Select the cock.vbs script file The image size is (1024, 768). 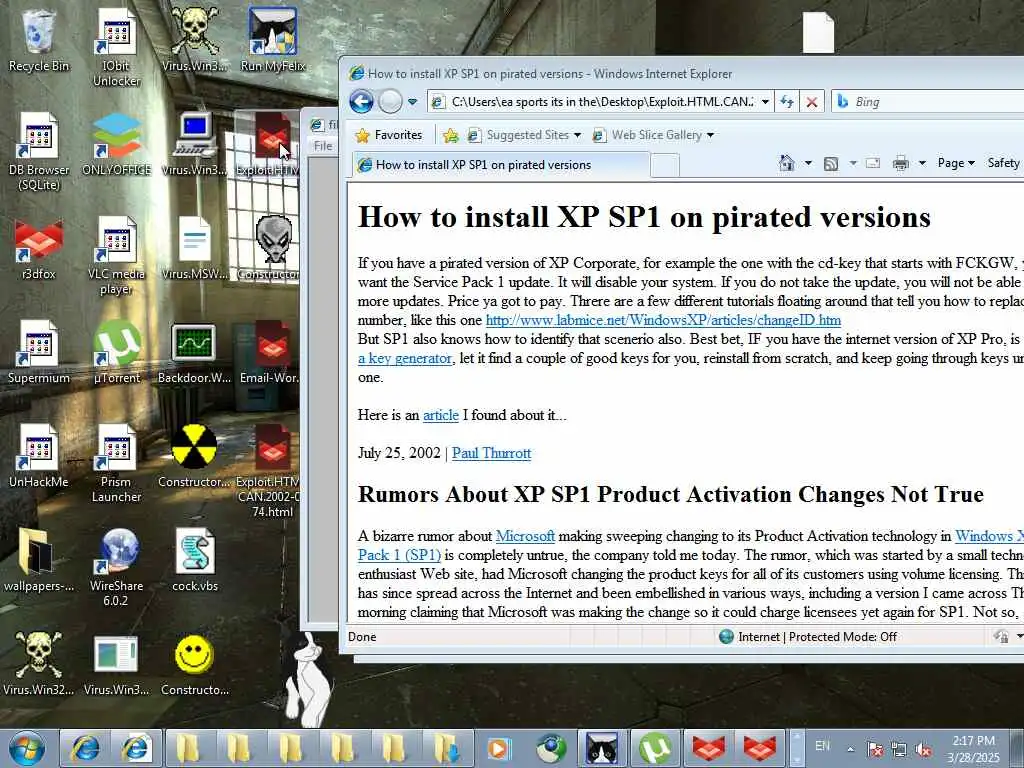pos(194,560)
